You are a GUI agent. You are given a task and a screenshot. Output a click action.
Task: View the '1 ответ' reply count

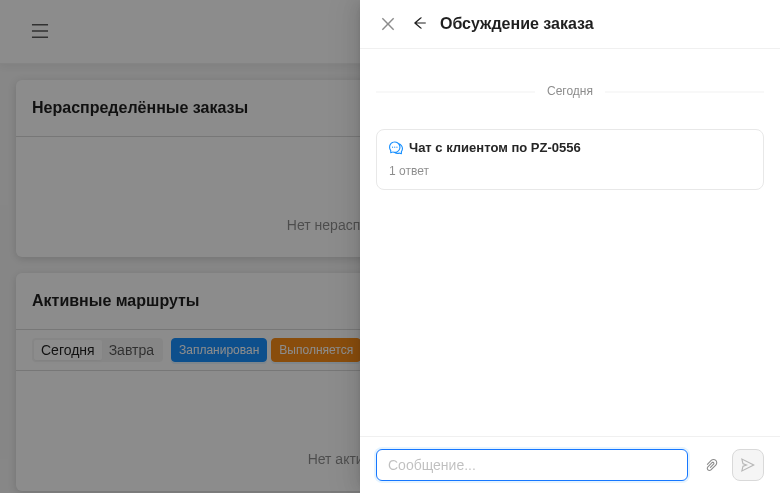pos(409,171)
